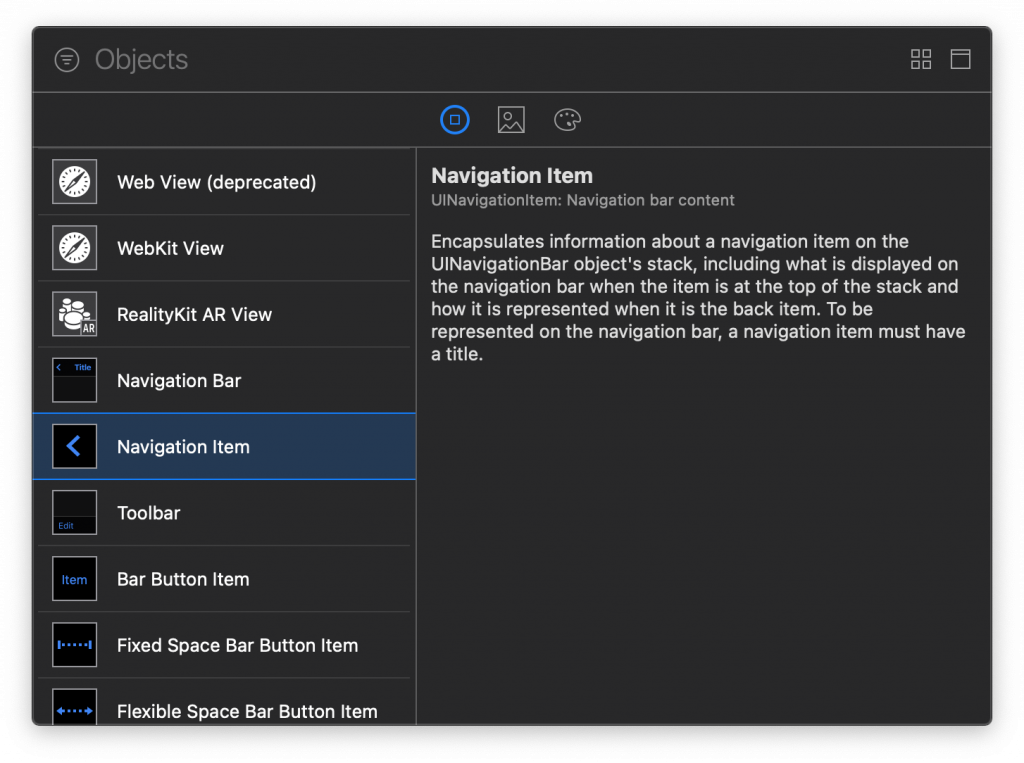Open the Color palette library tab
Screen dimensions: 1024x763
(567, 121)
